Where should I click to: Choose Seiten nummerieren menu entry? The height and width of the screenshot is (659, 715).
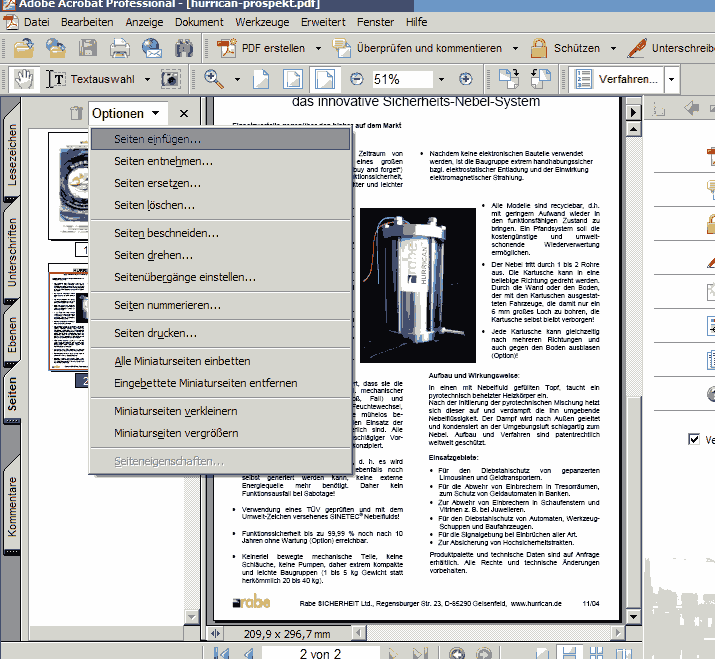tap(220, 305)
